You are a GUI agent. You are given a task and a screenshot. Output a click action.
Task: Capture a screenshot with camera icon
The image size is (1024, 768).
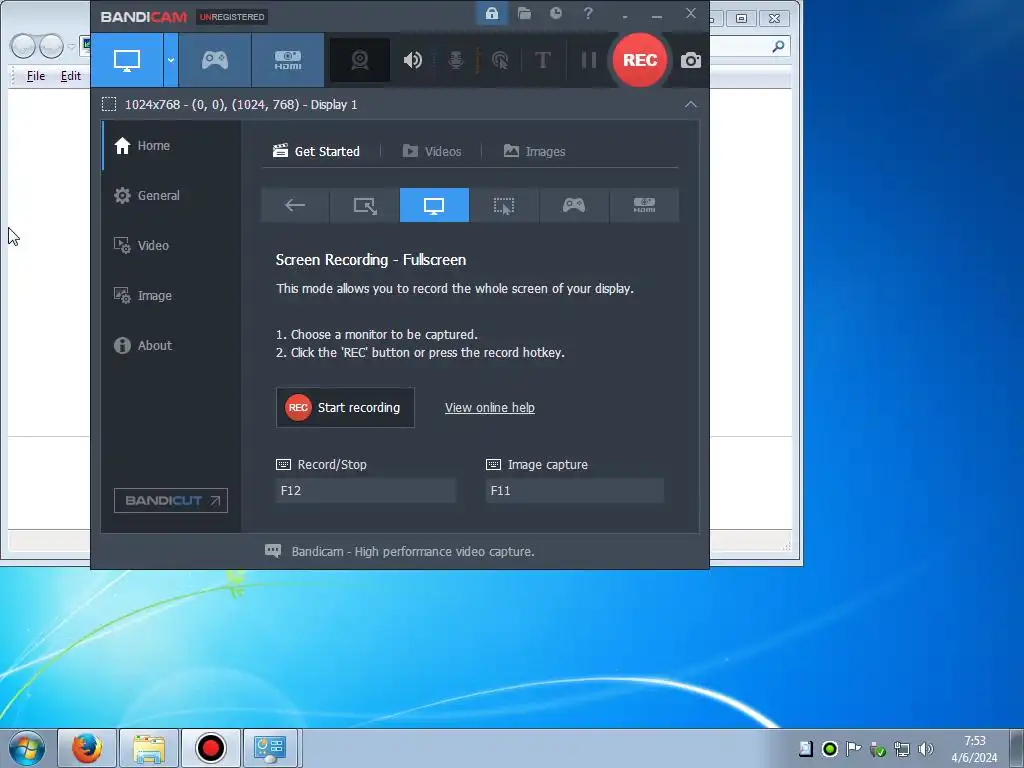pos(690,61)
